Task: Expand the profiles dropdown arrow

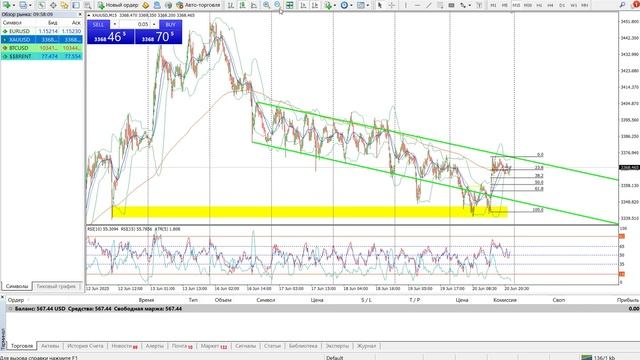Action: (x=30, y=5)
